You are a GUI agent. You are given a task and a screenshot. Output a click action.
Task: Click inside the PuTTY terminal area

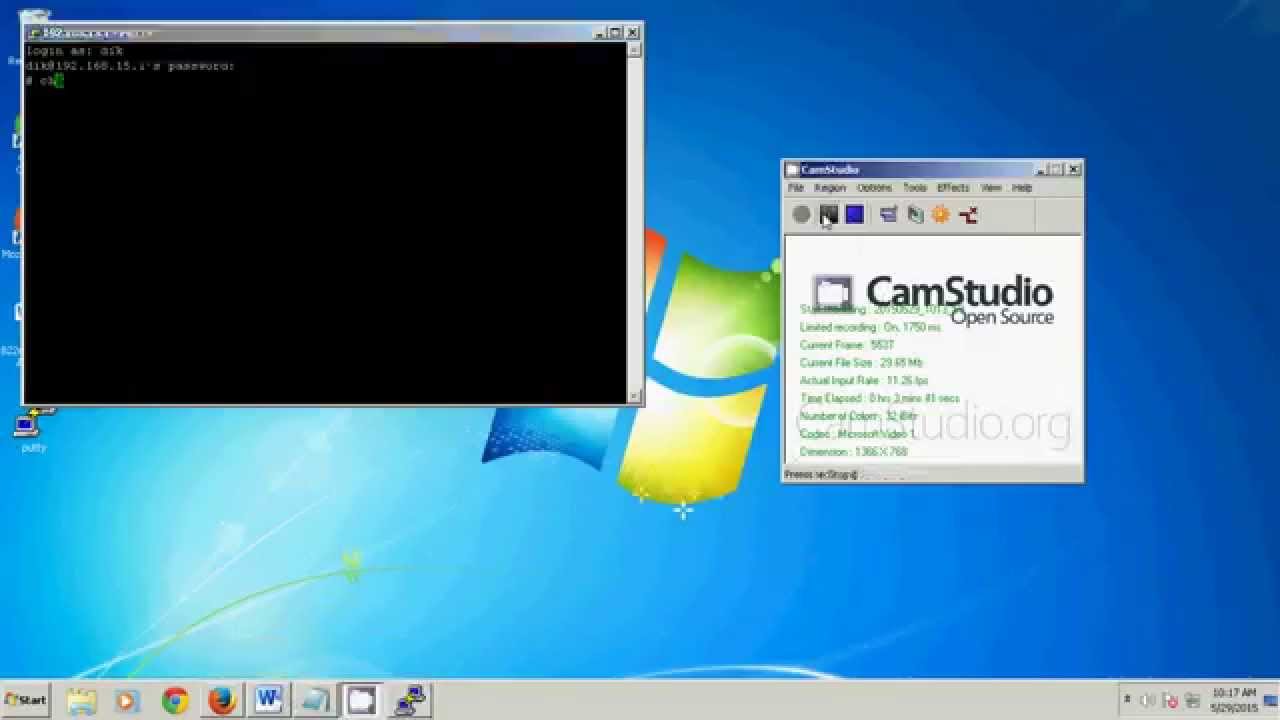point(325,222)
